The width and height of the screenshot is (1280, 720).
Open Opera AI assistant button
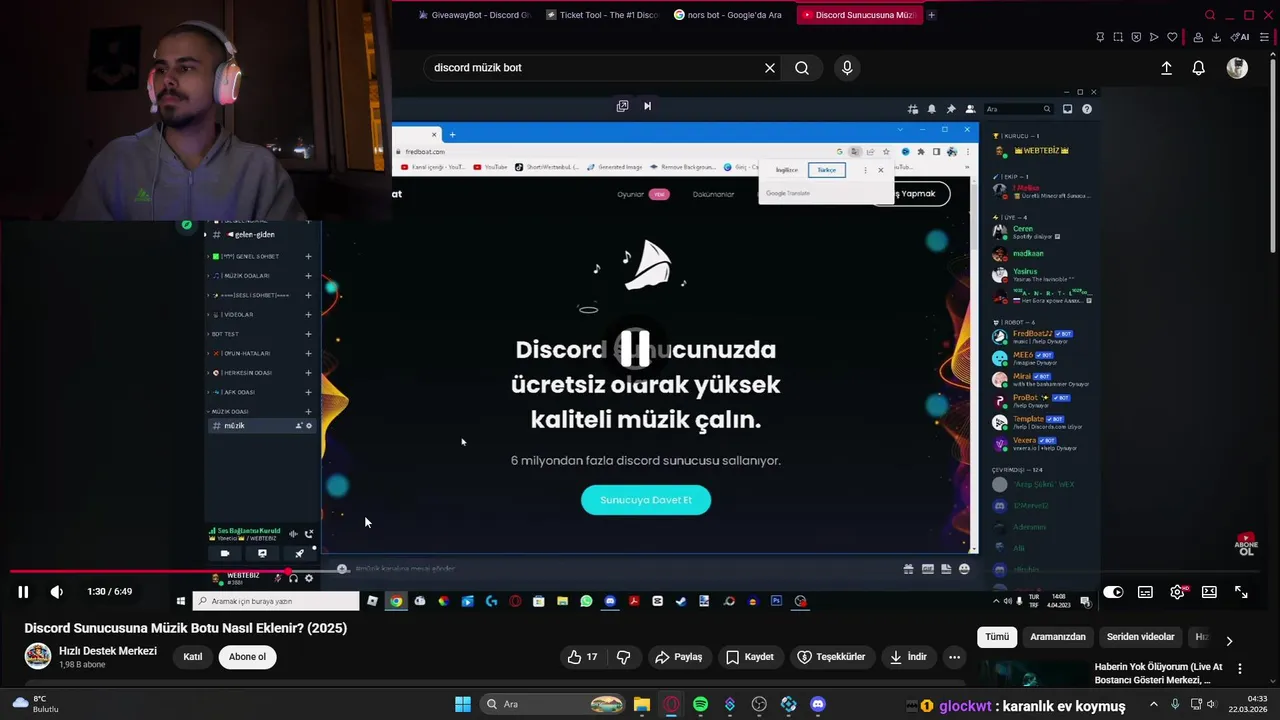point(1240,37)
